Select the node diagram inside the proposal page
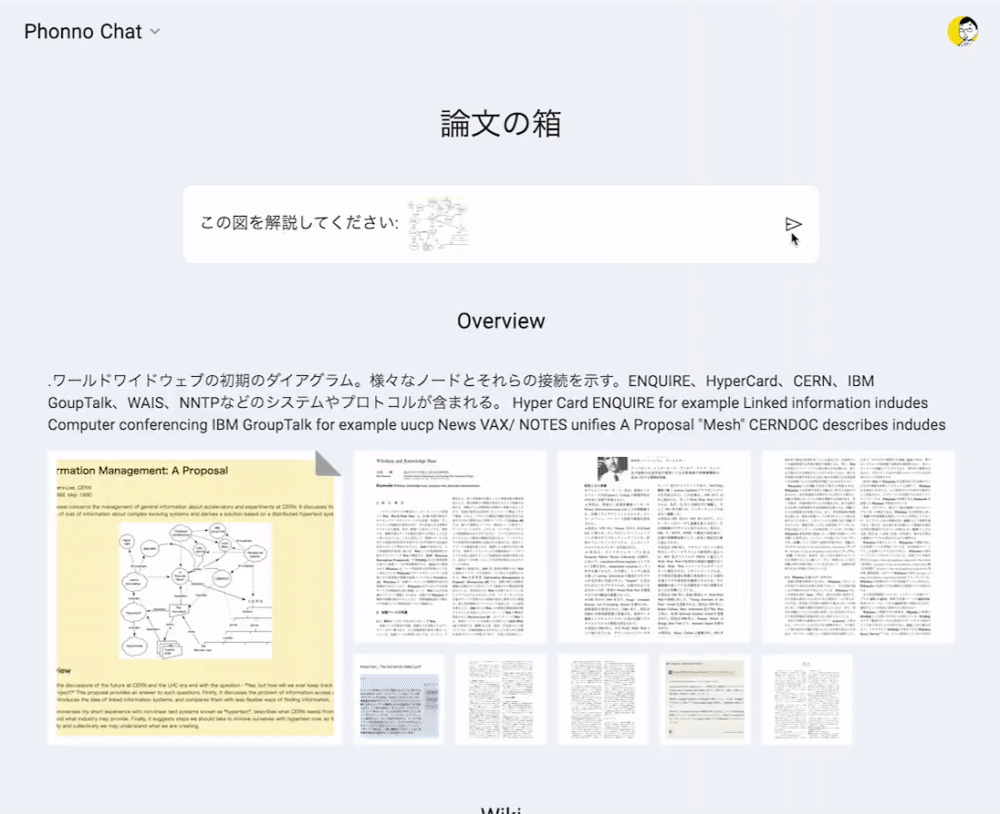 tap(196, 591)
